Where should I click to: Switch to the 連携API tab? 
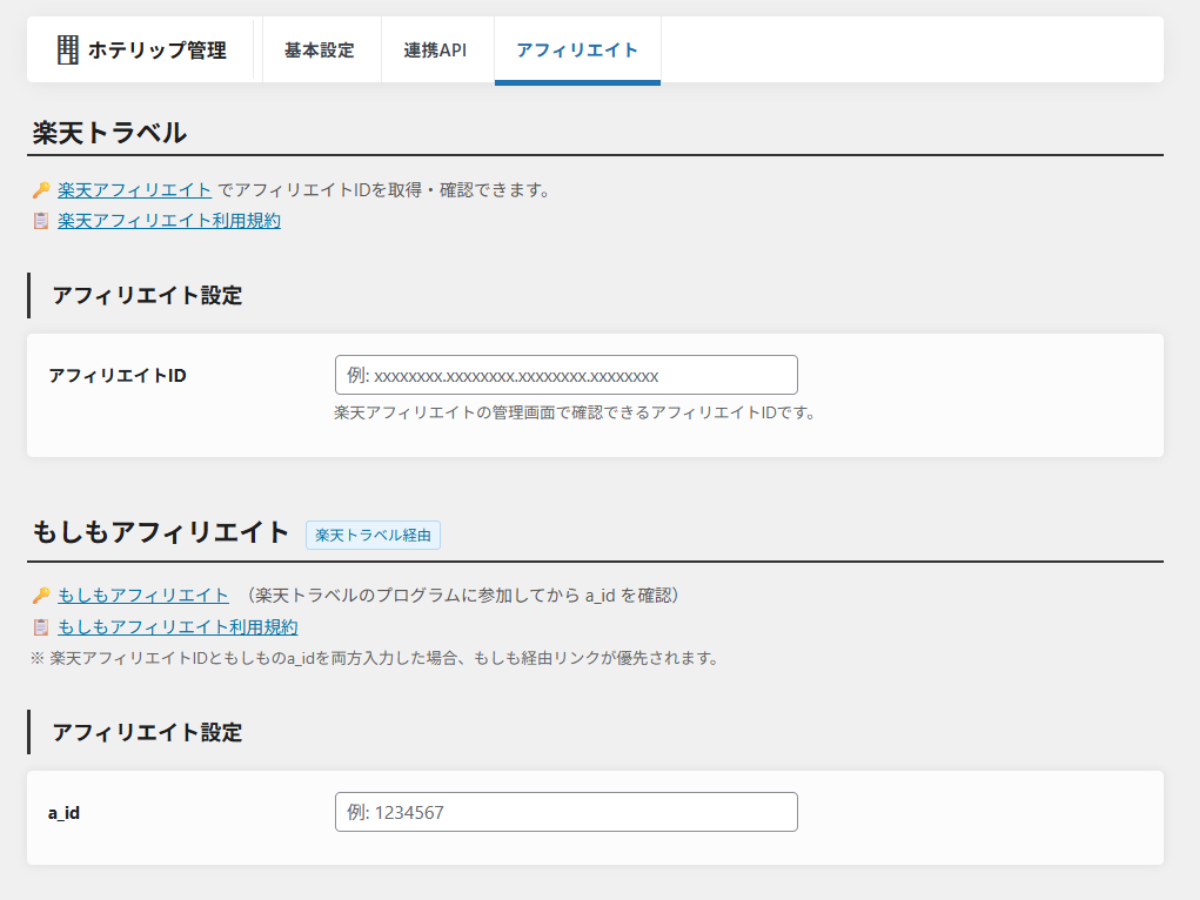click(437, 50)
